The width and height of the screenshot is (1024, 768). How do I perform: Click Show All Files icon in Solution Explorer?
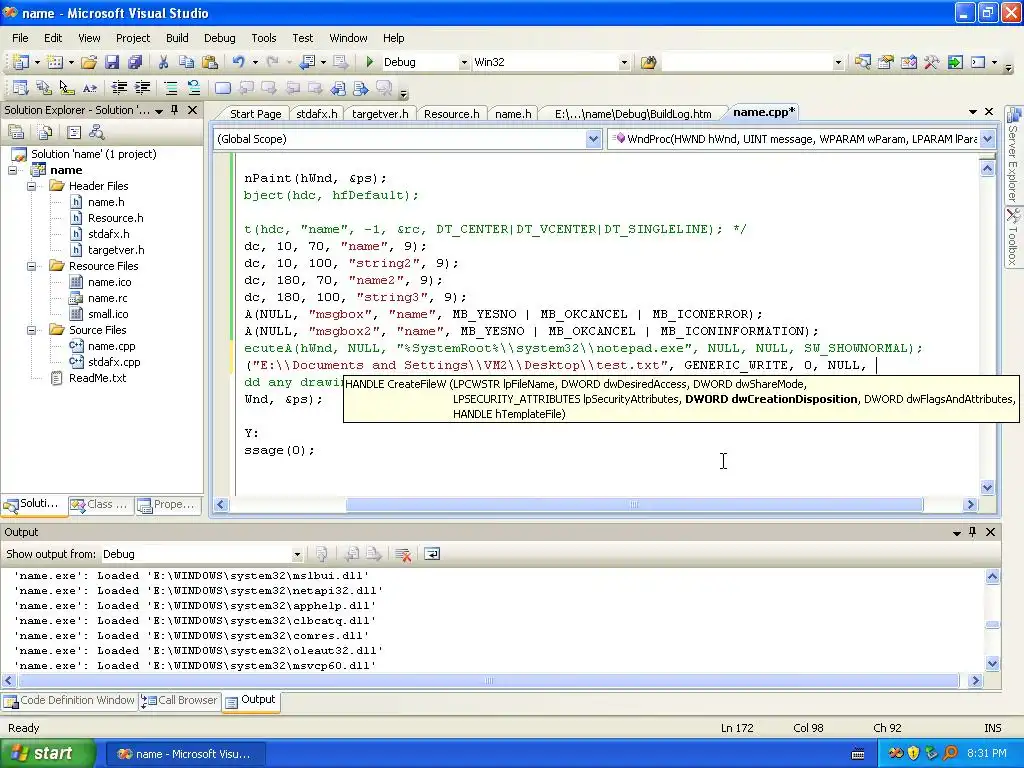pos(45,133)
